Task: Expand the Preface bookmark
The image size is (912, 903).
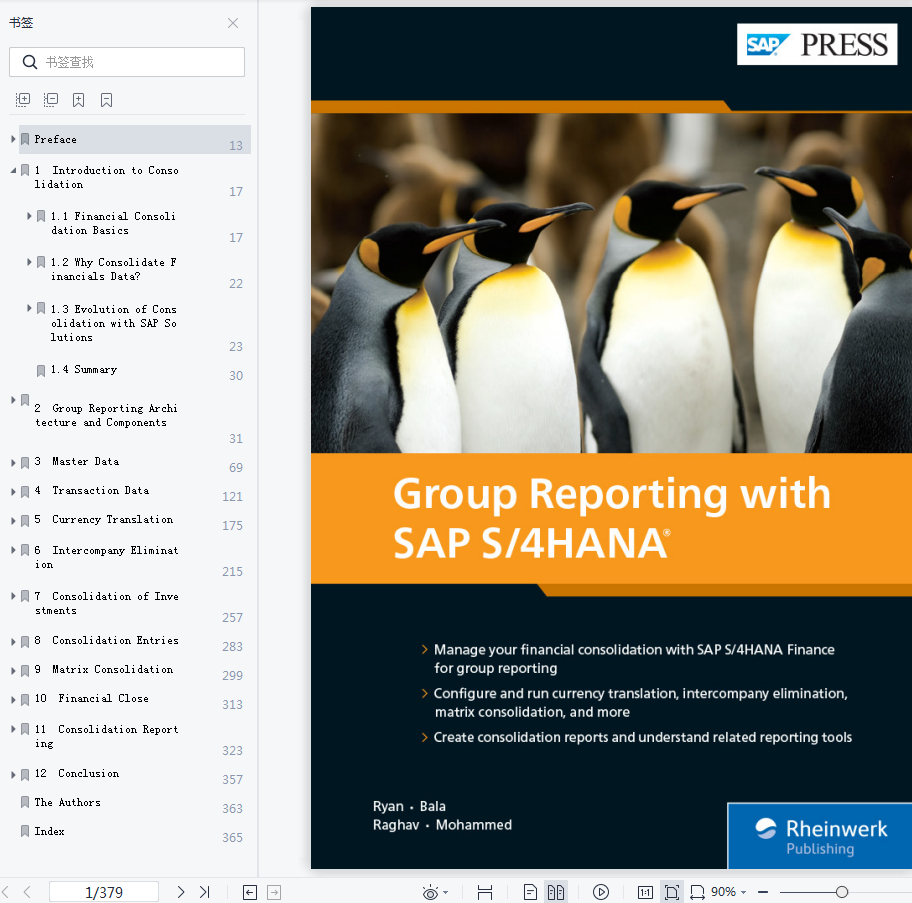Action: [13, 139]
